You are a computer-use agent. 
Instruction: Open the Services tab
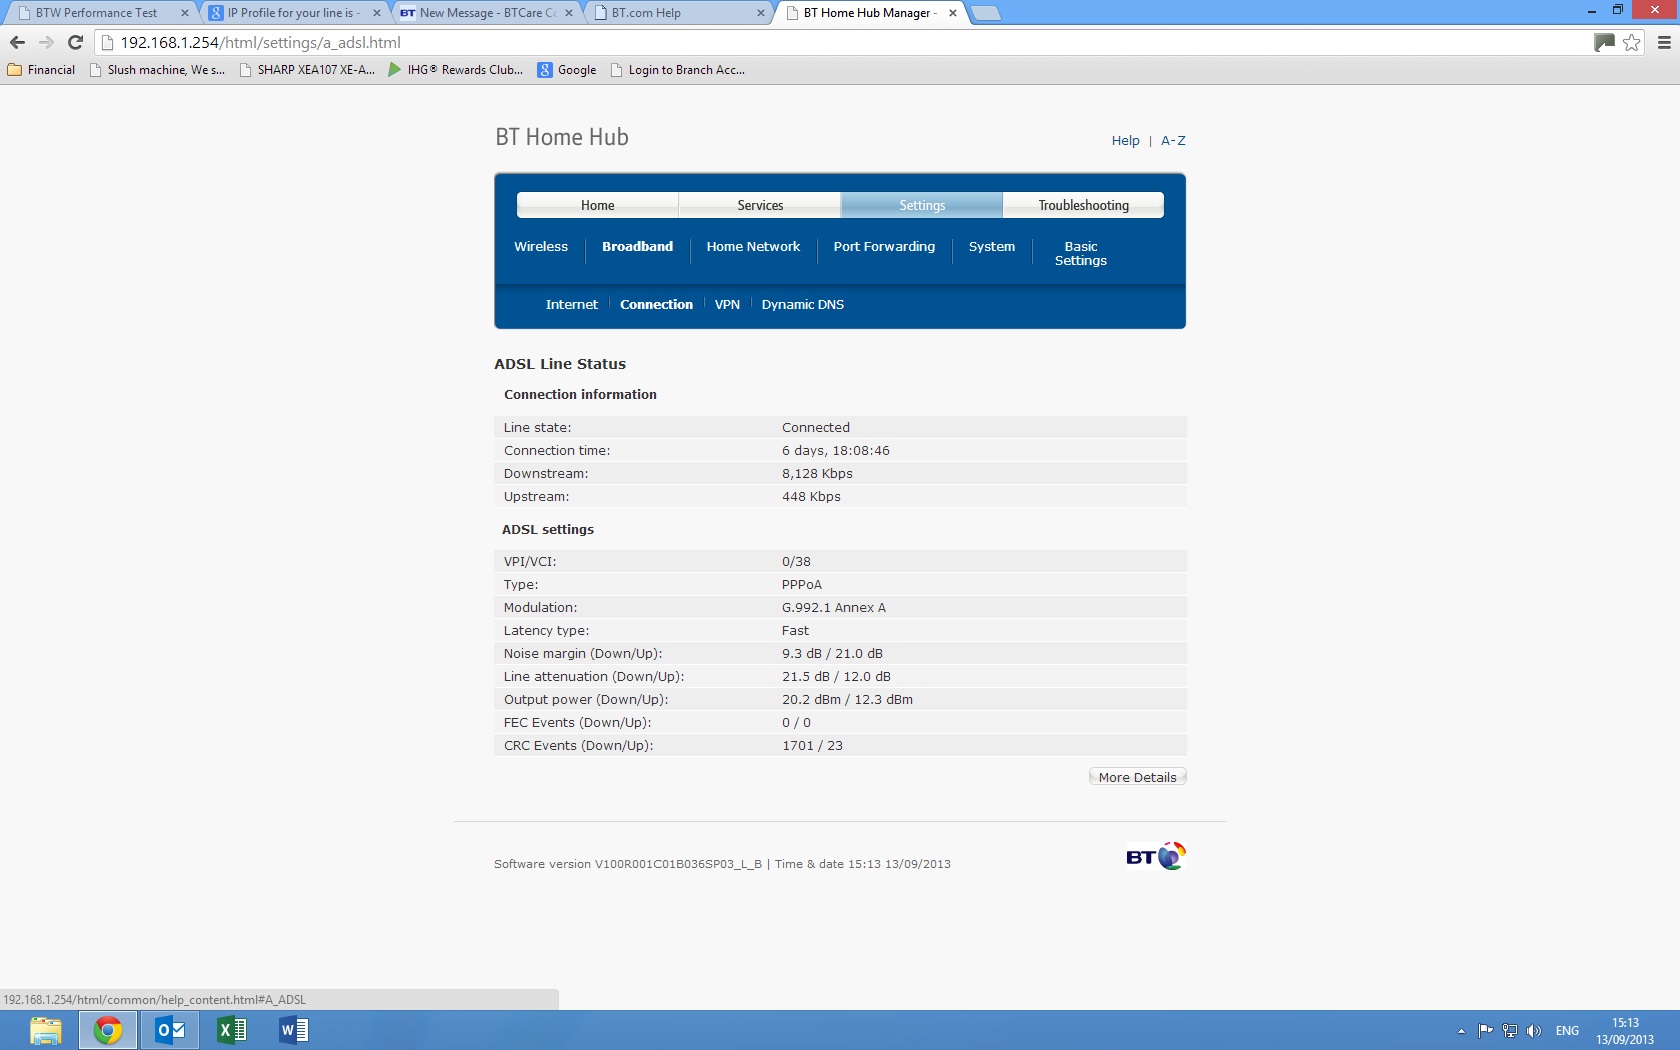(x=760, y=205)
